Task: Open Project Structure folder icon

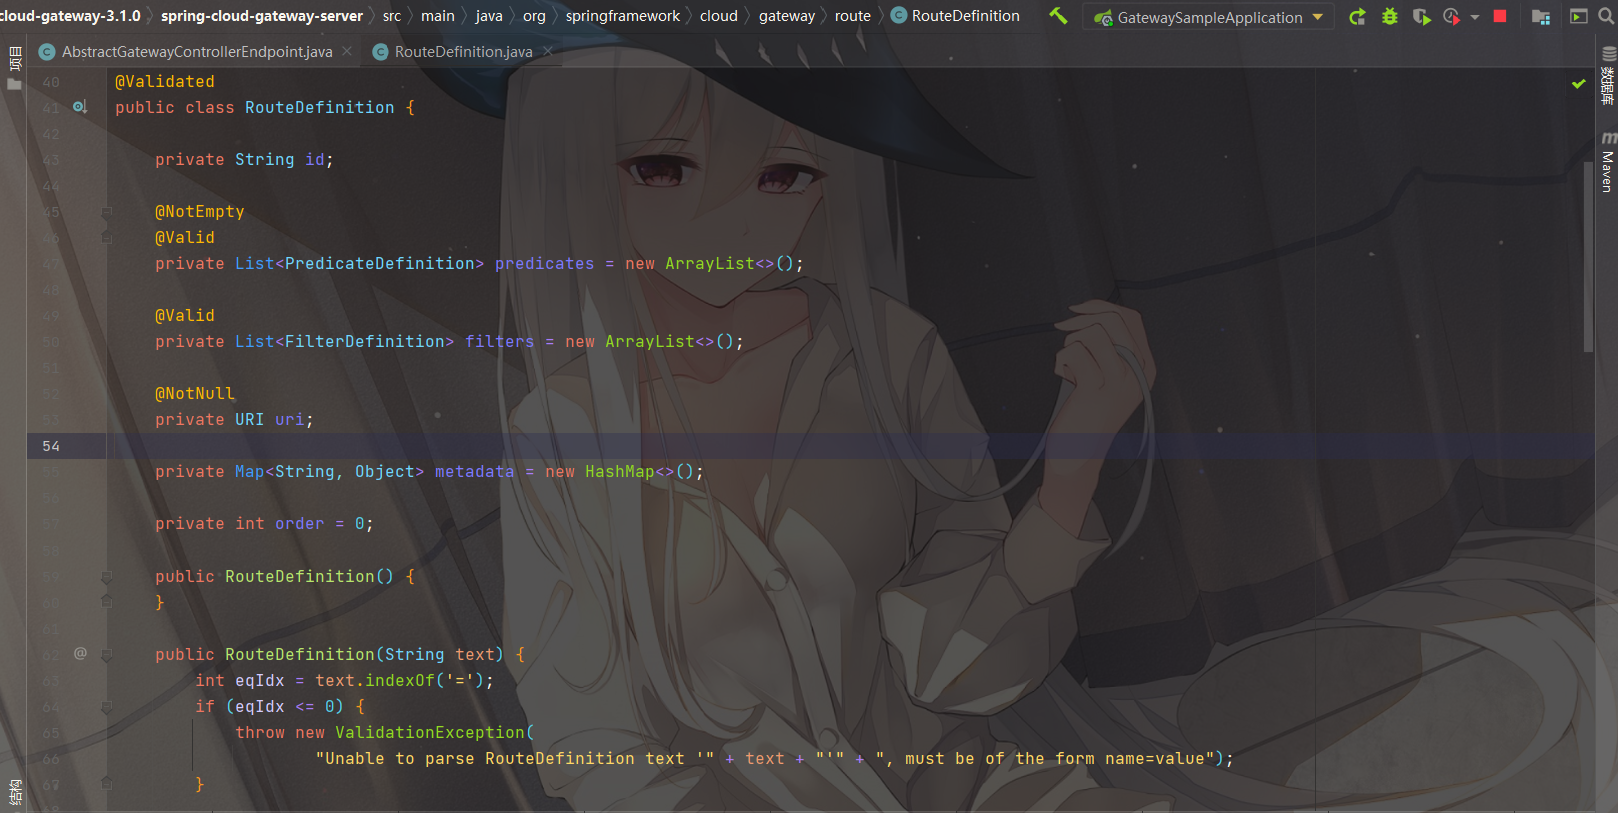Action: point(1541,17)
